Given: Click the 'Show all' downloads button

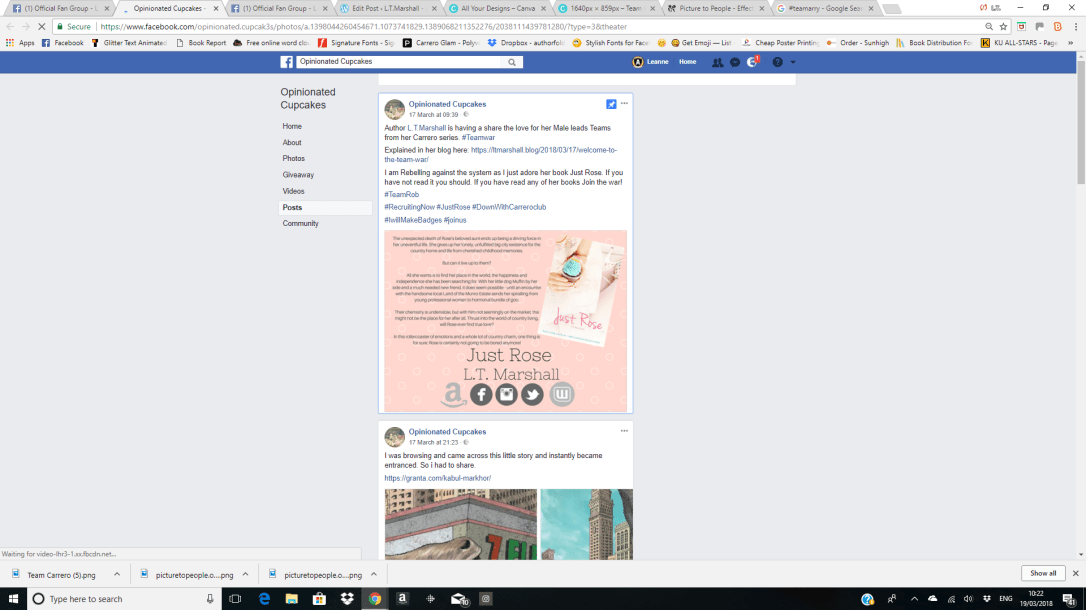Looking at the screenshot, I should pos(1042,573).
